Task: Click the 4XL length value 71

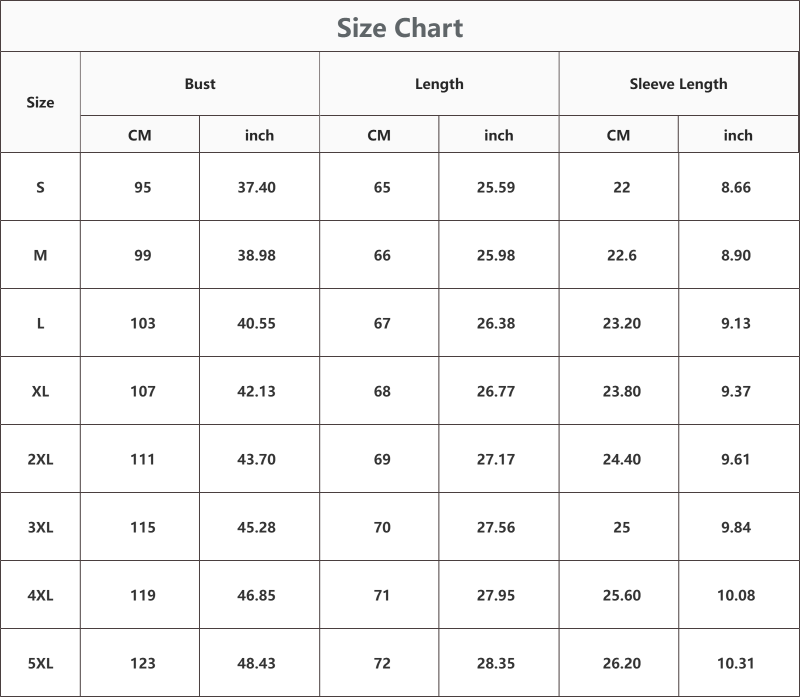Action: click(382, 595)
